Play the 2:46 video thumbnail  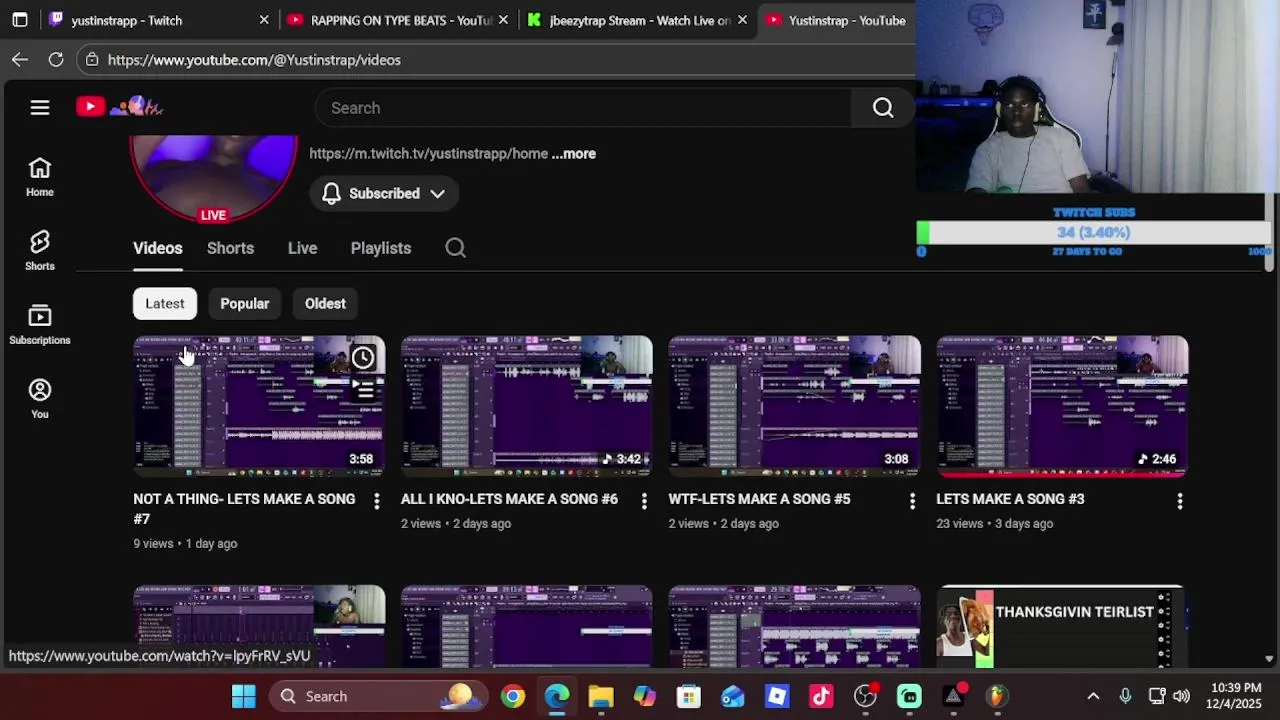coord(1062,406)
